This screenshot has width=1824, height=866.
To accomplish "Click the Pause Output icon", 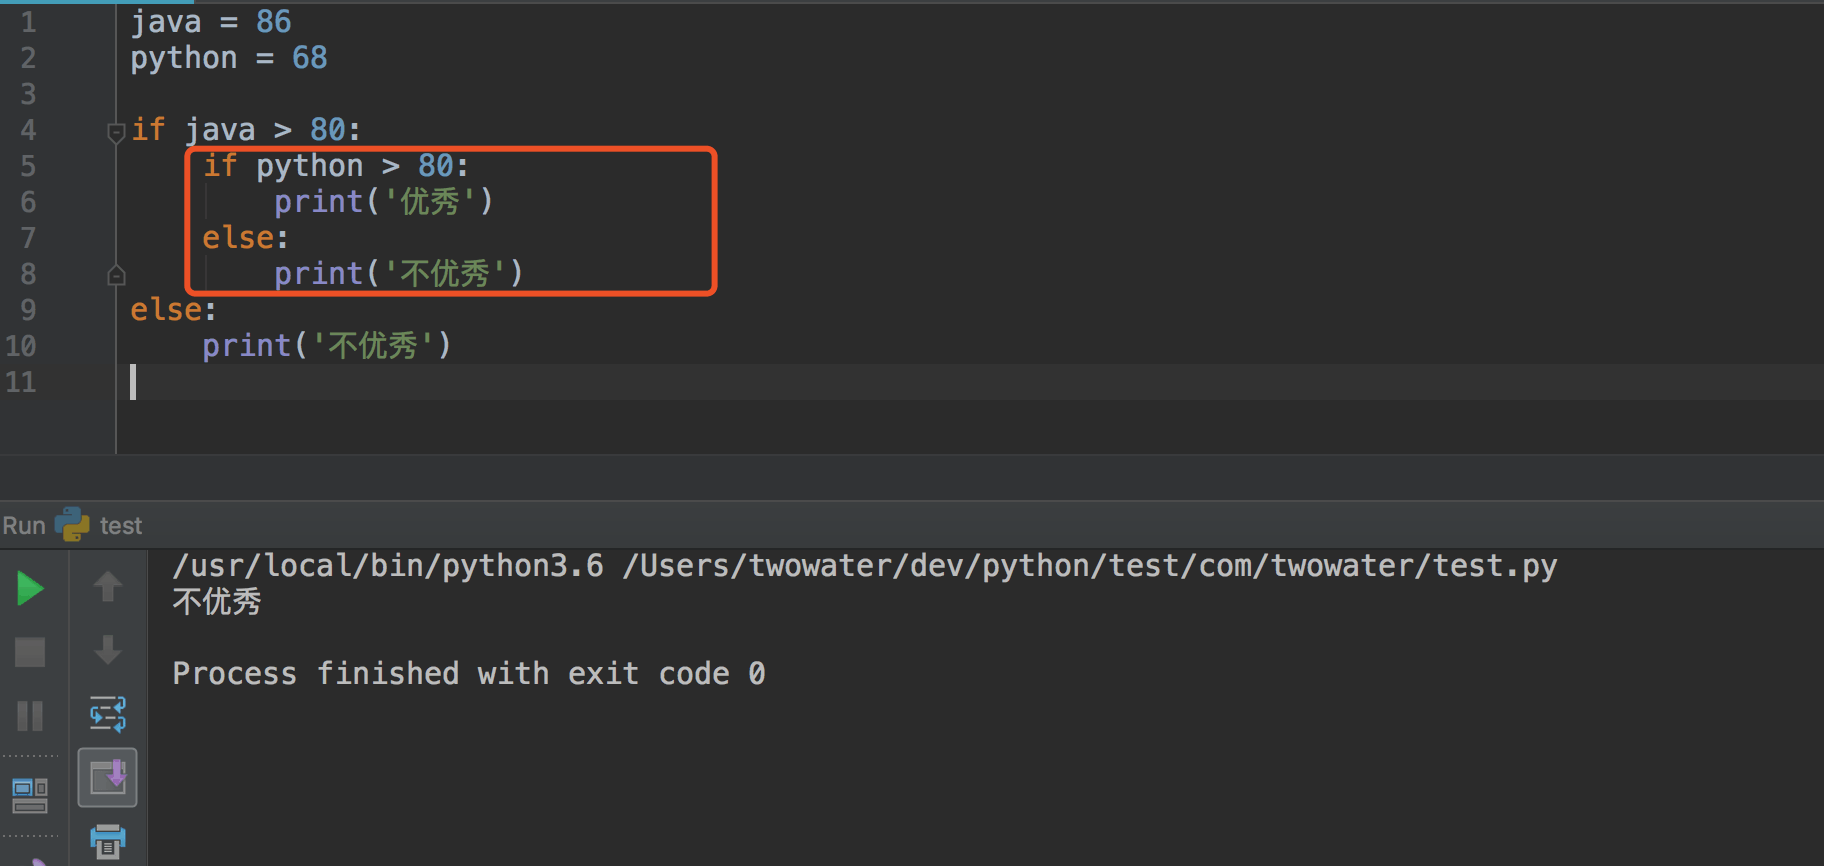I will [x=30, y=716].
